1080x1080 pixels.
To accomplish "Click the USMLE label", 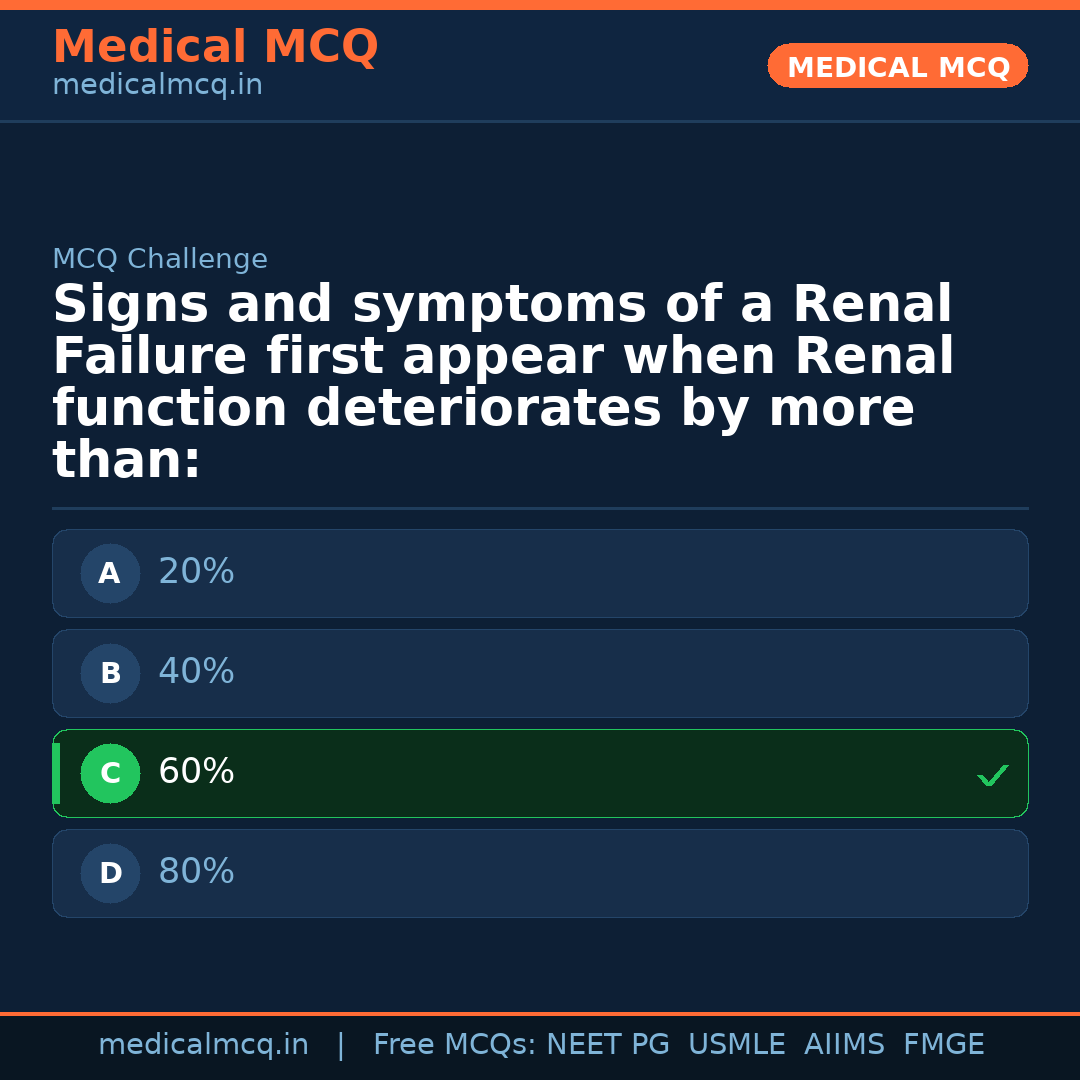I will (737, 1043).
